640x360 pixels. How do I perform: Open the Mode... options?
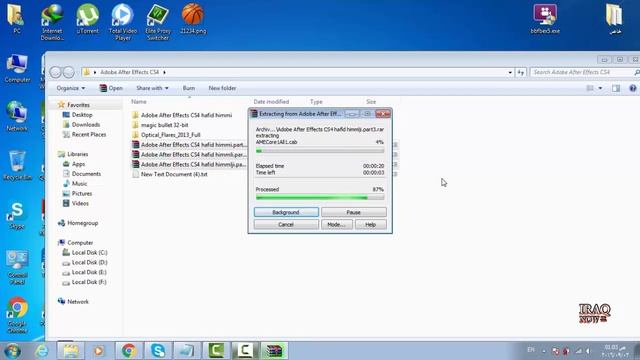tap(337, 224)
